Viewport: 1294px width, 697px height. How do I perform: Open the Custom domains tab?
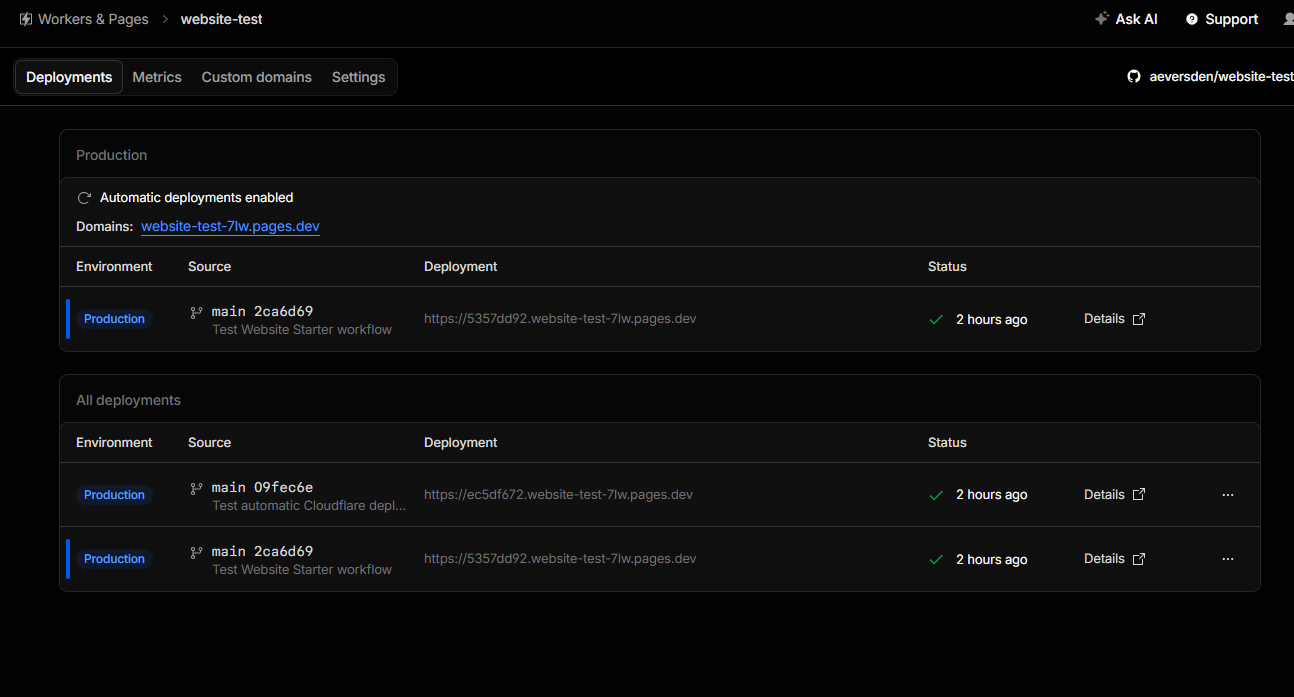click(x=257, y=77)
